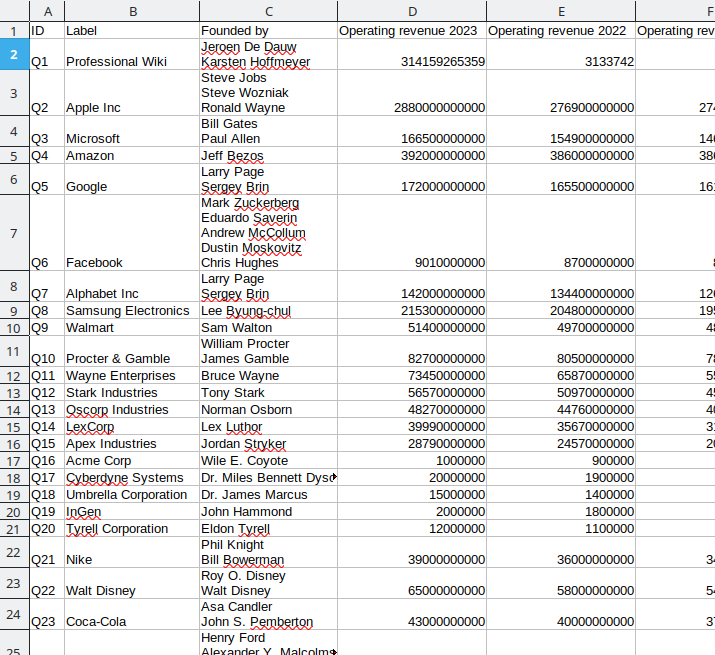Click the 'Wile E. Coyote' cell

[269, 461]
